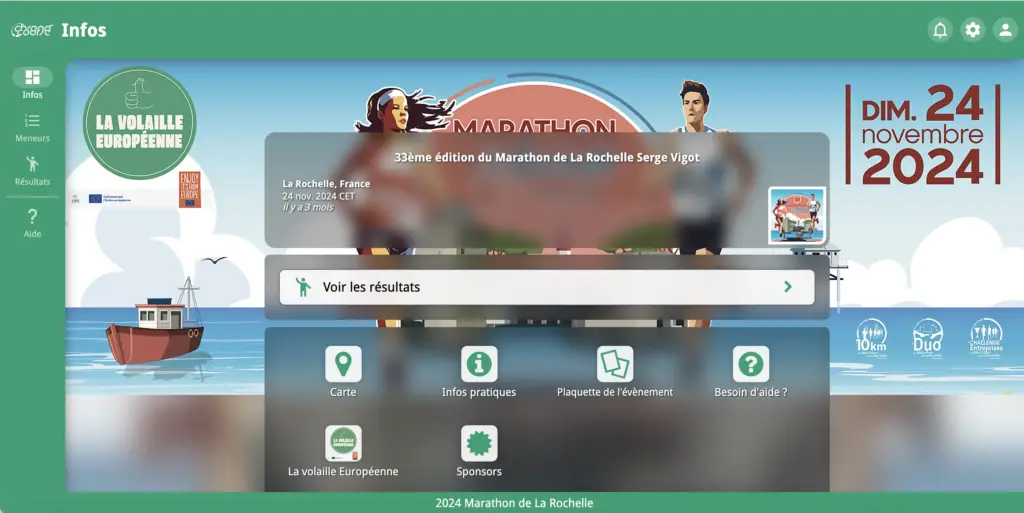
Task: Open the Carte map pin icon
Action: tap(343, 364)
